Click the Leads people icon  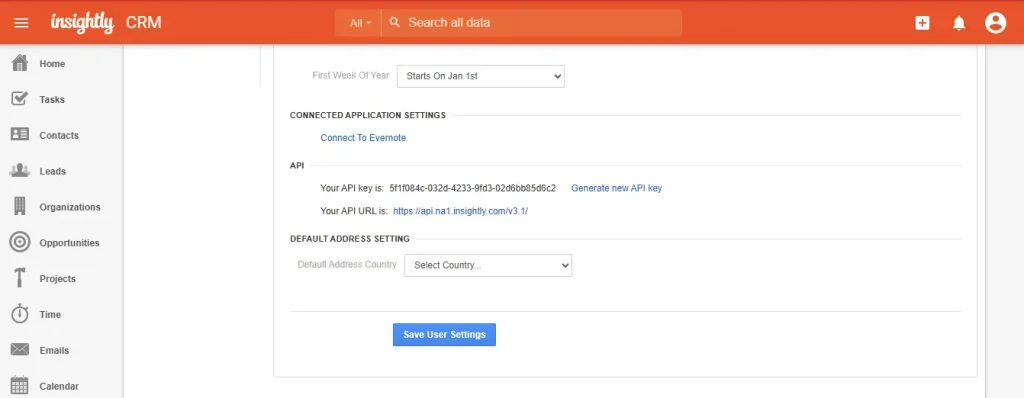(20, 171)
